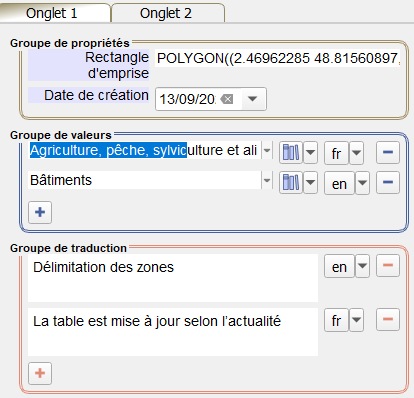414x398 pixels.
Task: Add a new value with blue plus
Action: pos(40,212)
